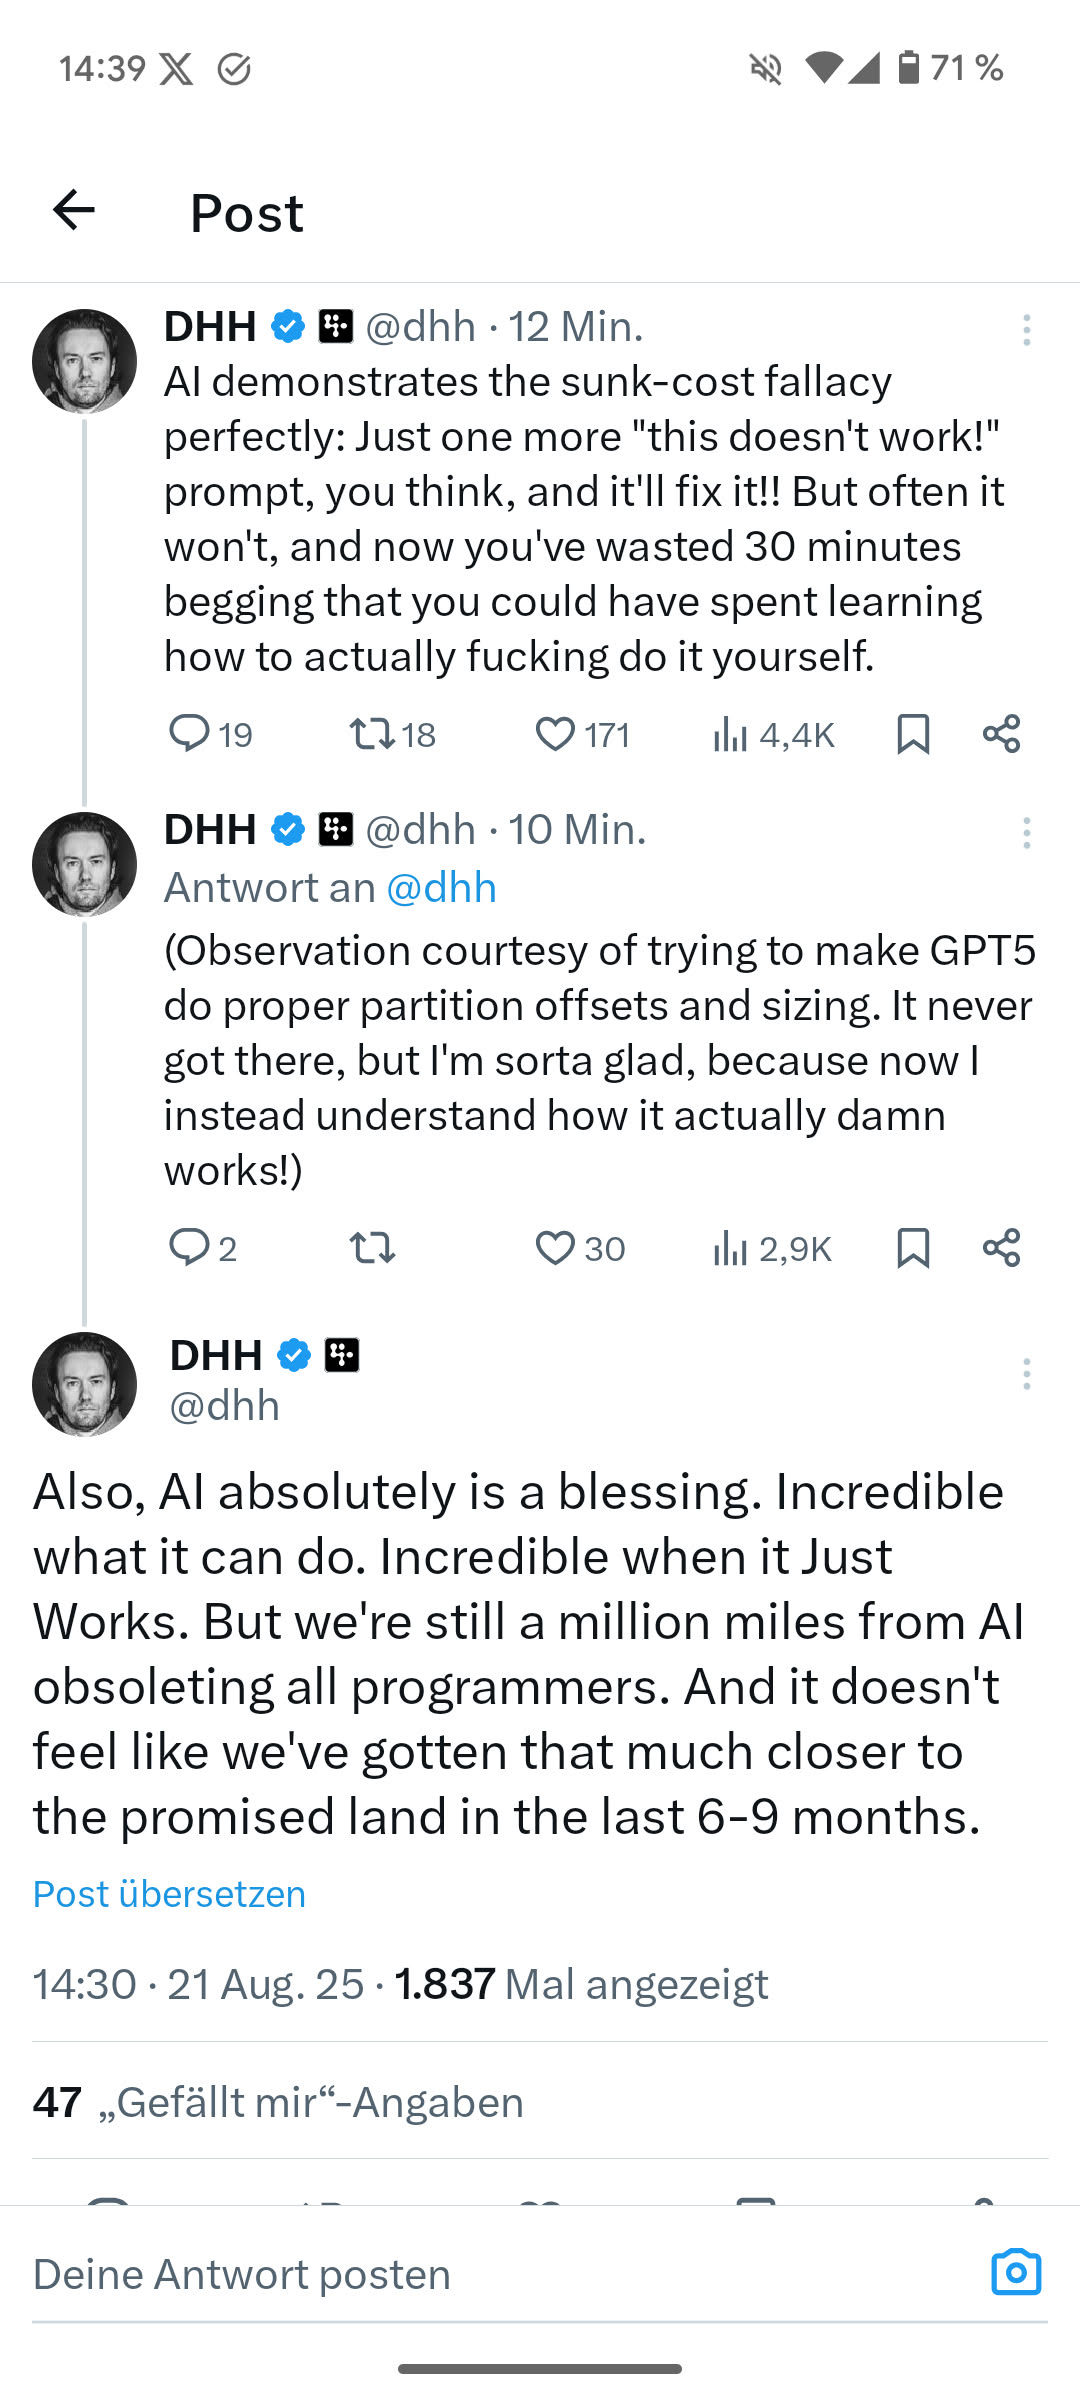Like the sunk-cost fallacy post
1080x2400 pixels.
pos(555,734)
